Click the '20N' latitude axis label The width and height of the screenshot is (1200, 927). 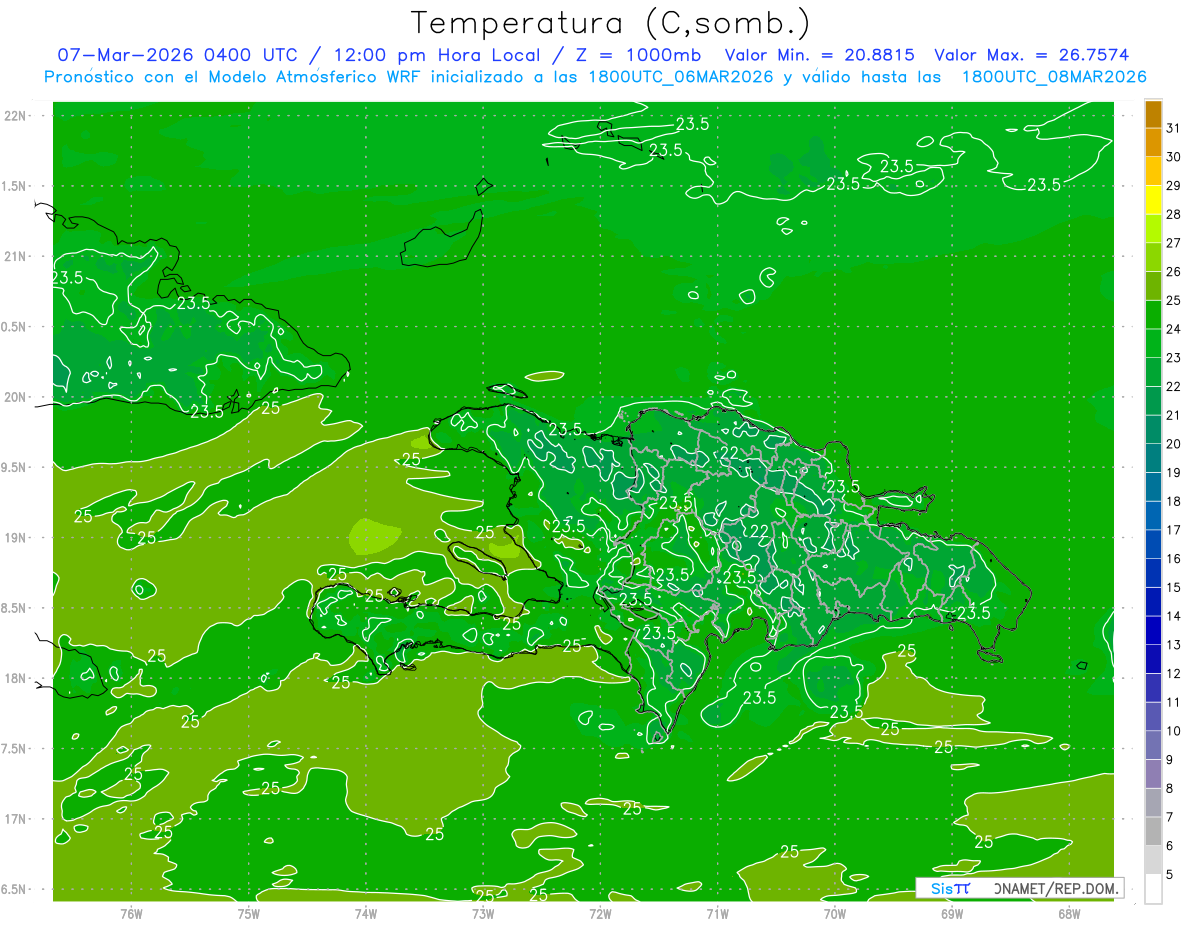click(15, 397)
